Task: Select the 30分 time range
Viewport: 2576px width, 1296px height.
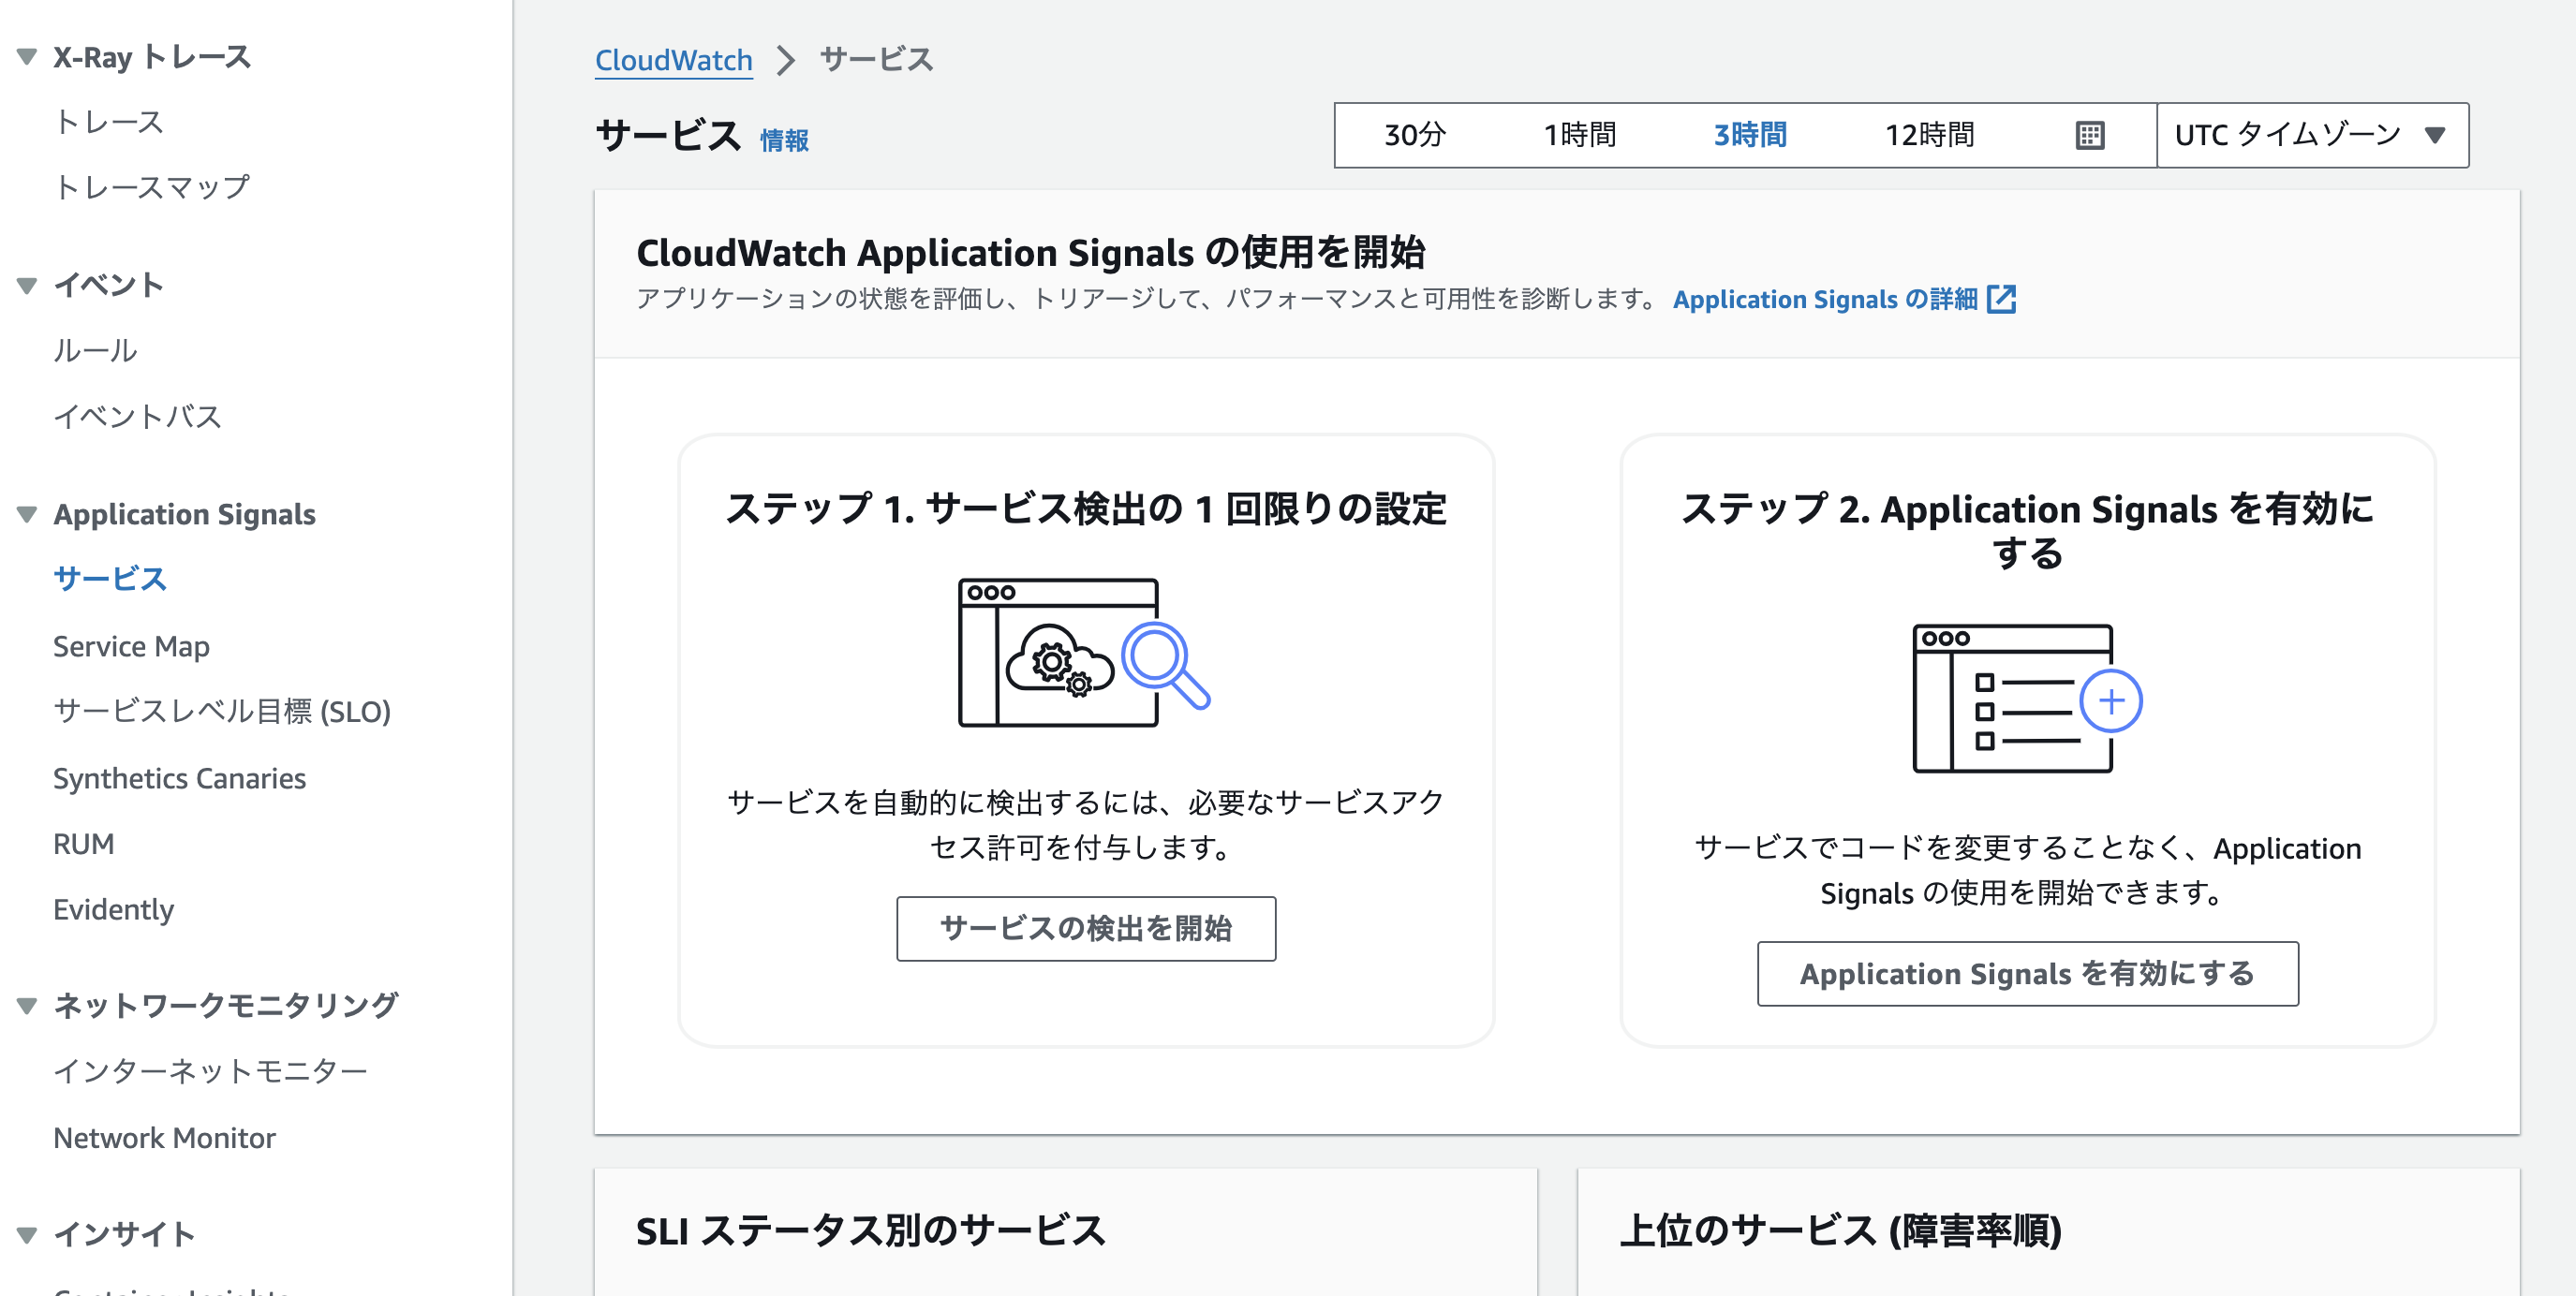Action: (x=1414, y=135)
